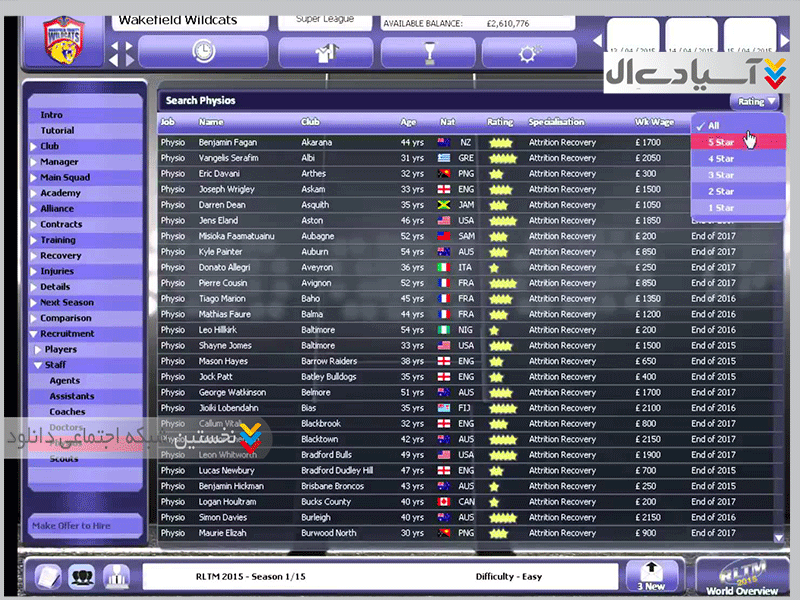Click the trophy icon in top toolbar
The width and height of the screenshot is (800, 600).
point(427,51)
